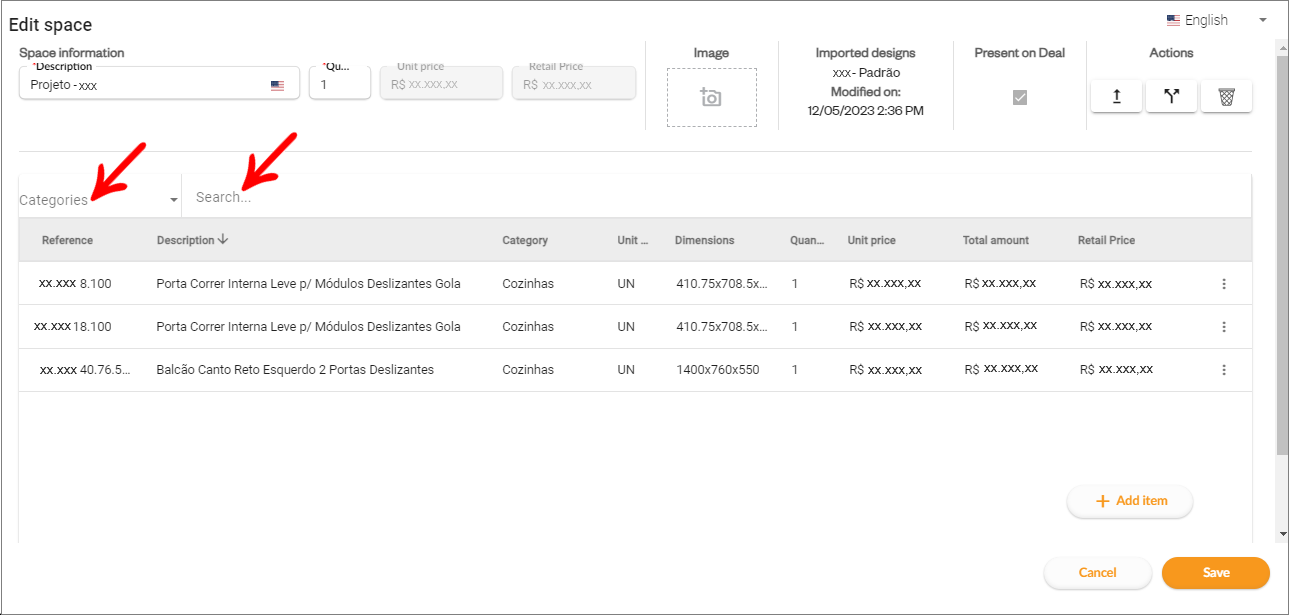Toggle the Present on Deal checkbox

pyautogui.click(x=1020, y=97)
